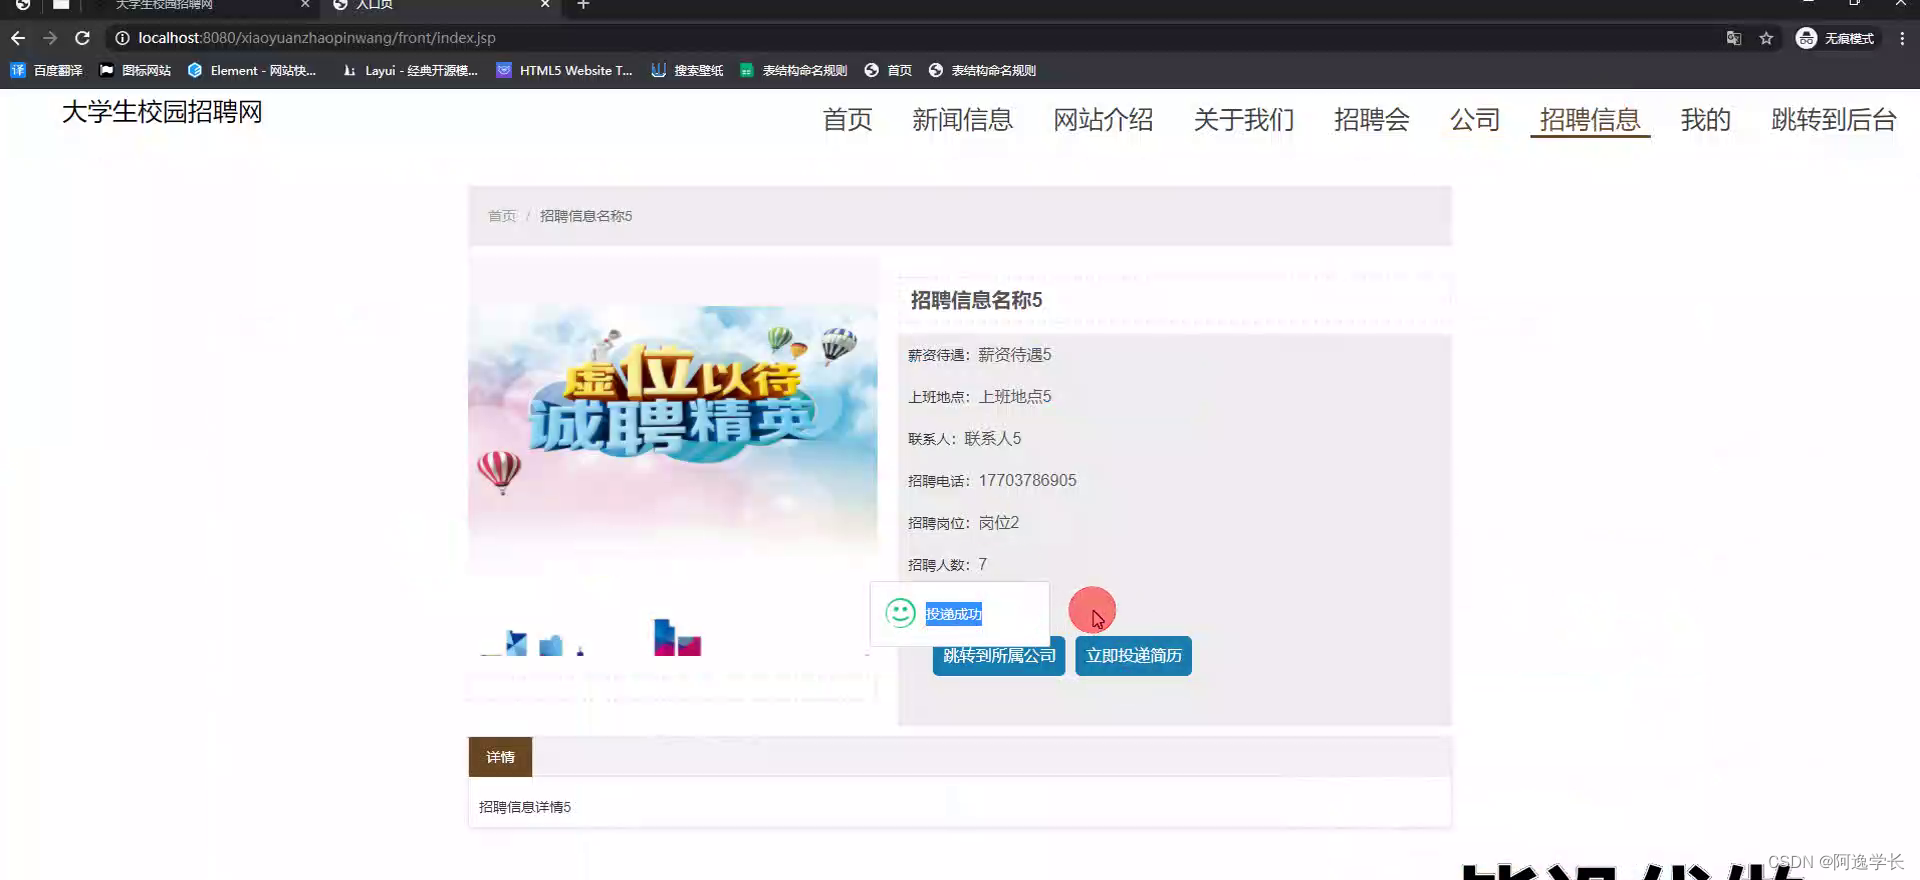Image resolution: width=1920 pixels, height=880 pixels.
Task: Click 薪资待遇5 salary text
Action: (x=1015, y=355)
